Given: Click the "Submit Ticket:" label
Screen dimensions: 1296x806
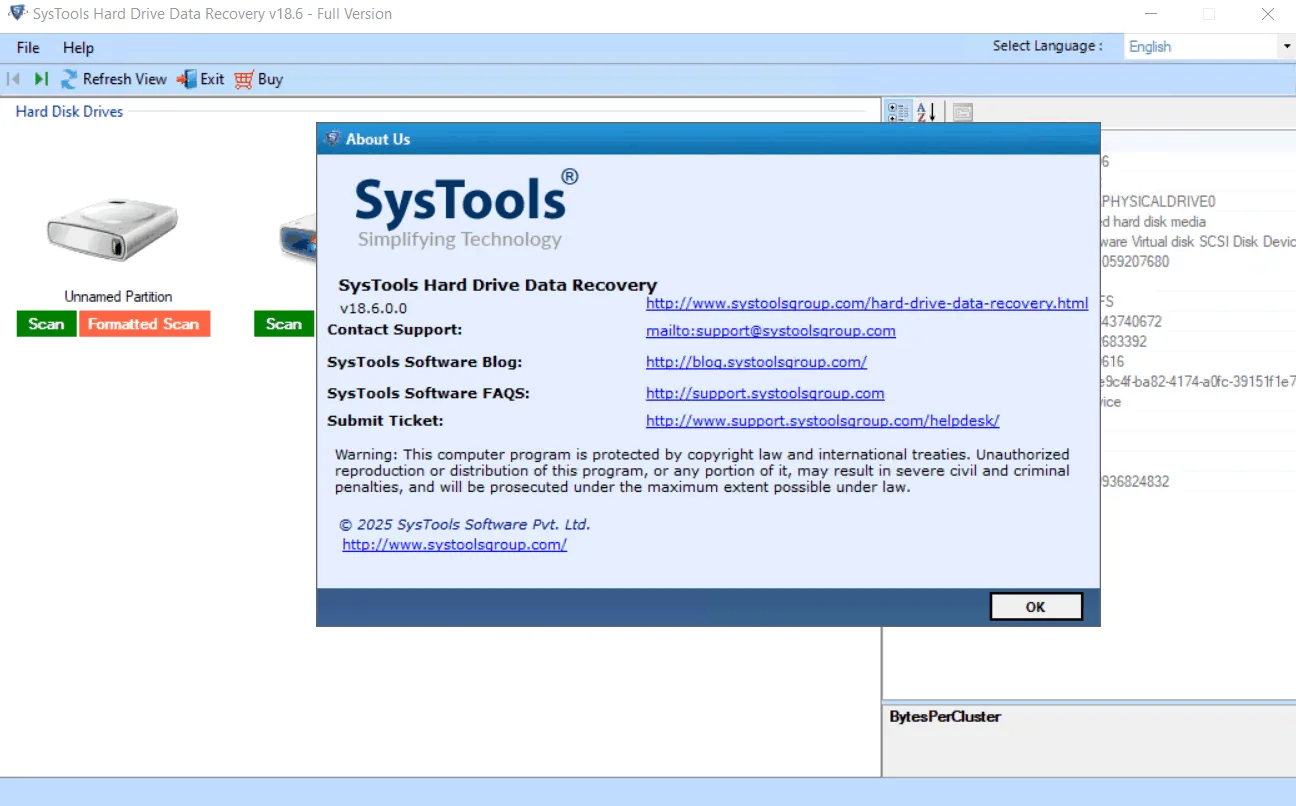Looking at the screenshot, I should pyautogui.click(x=385, y=421).
